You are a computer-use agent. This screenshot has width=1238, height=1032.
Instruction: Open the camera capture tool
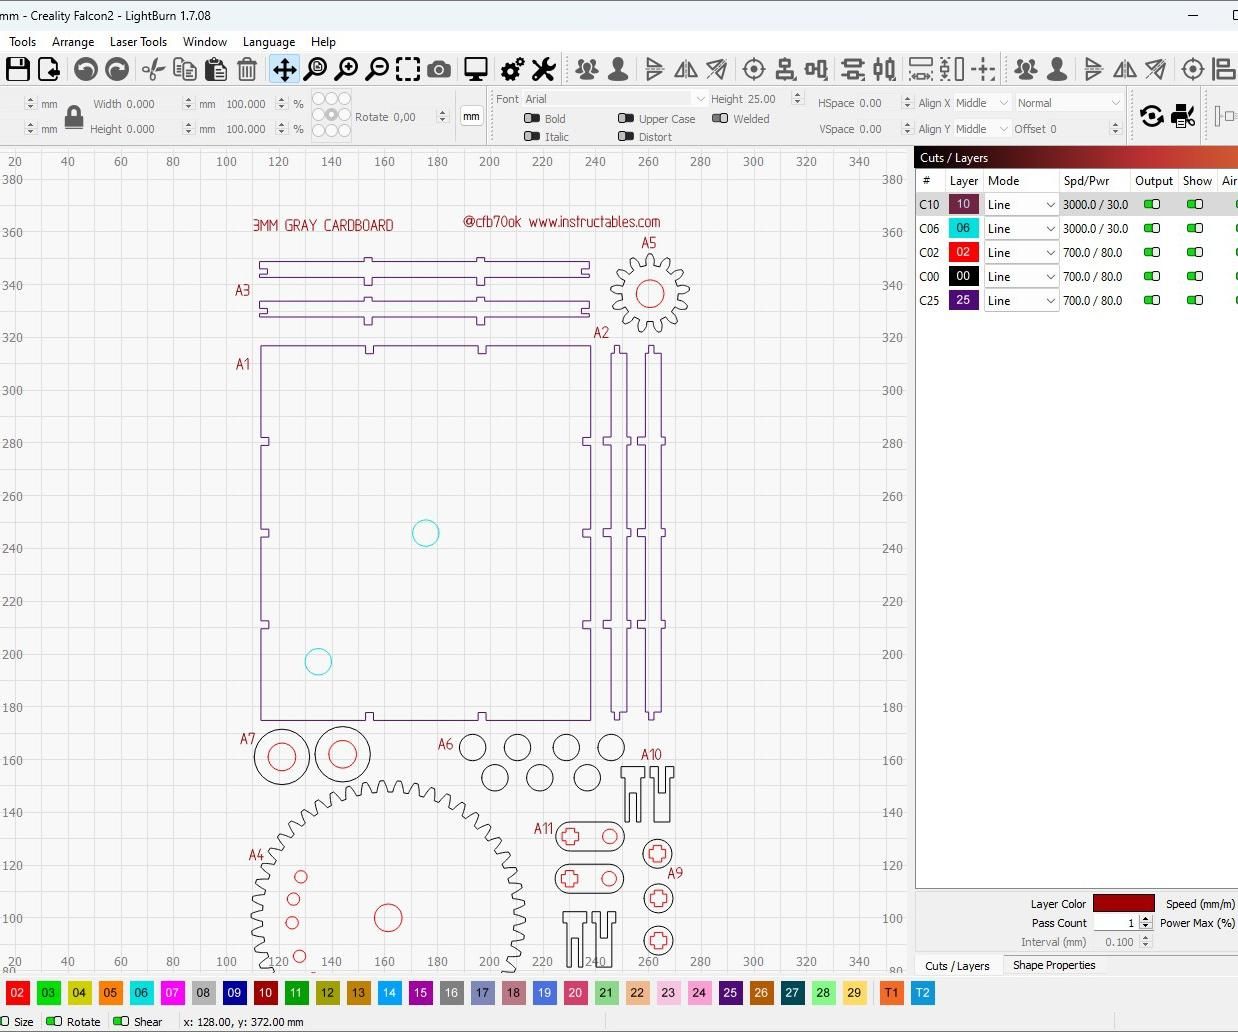click(x=438, y=69)
